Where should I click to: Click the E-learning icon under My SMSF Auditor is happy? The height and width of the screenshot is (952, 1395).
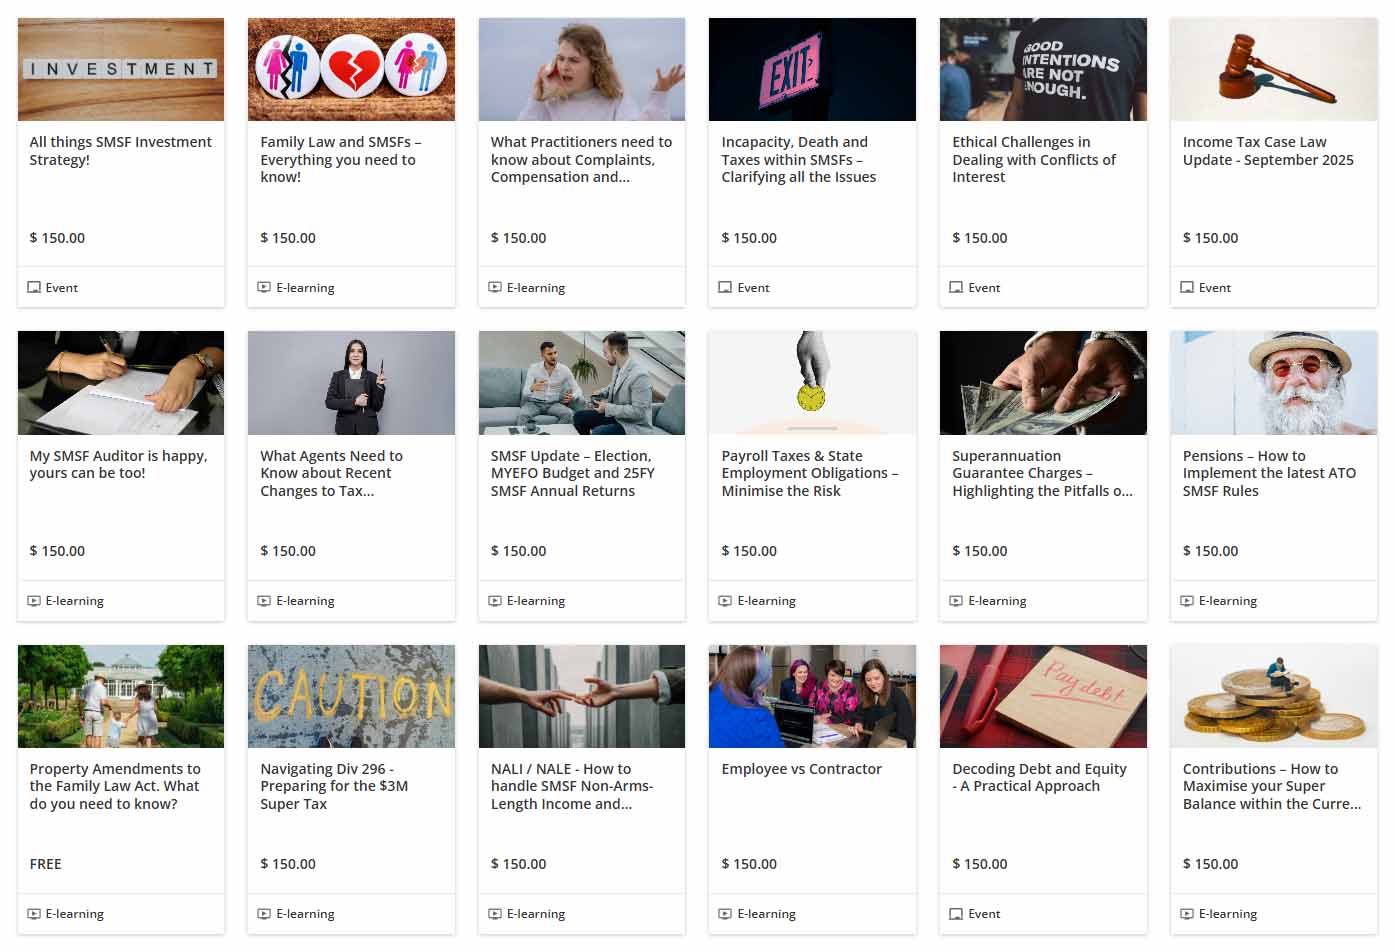pos(34,601)
